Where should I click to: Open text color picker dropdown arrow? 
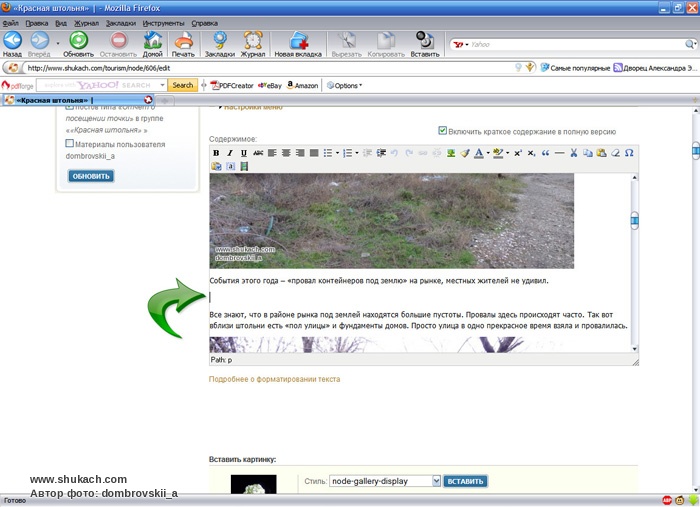pos(488,153)
